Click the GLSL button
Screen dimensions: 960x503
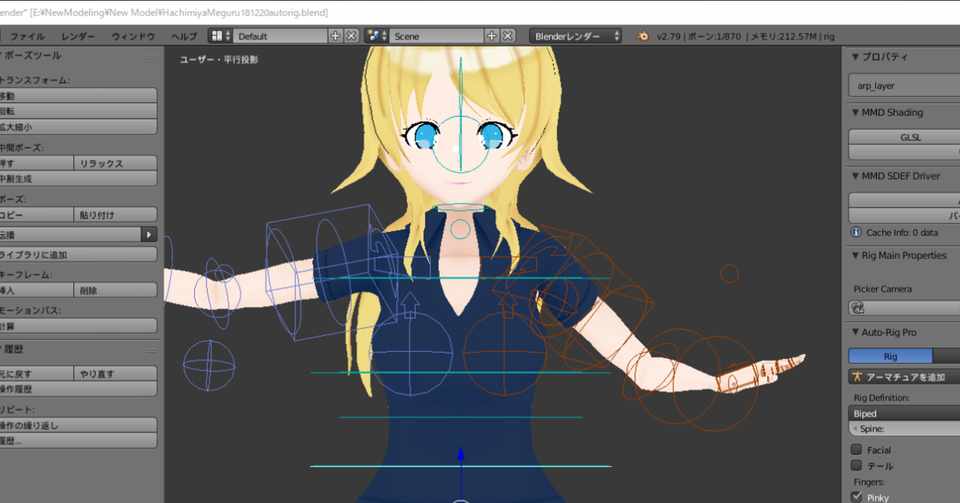[x=904, y=137]
